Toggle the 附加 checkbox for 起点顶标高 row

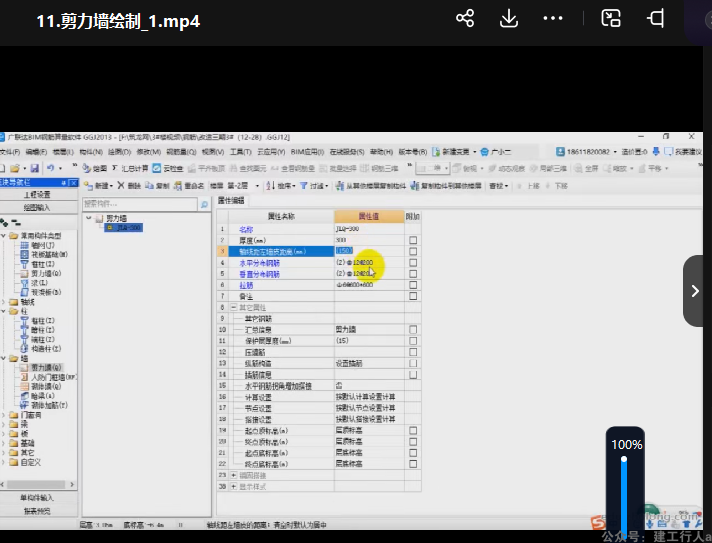coord(413,430)
